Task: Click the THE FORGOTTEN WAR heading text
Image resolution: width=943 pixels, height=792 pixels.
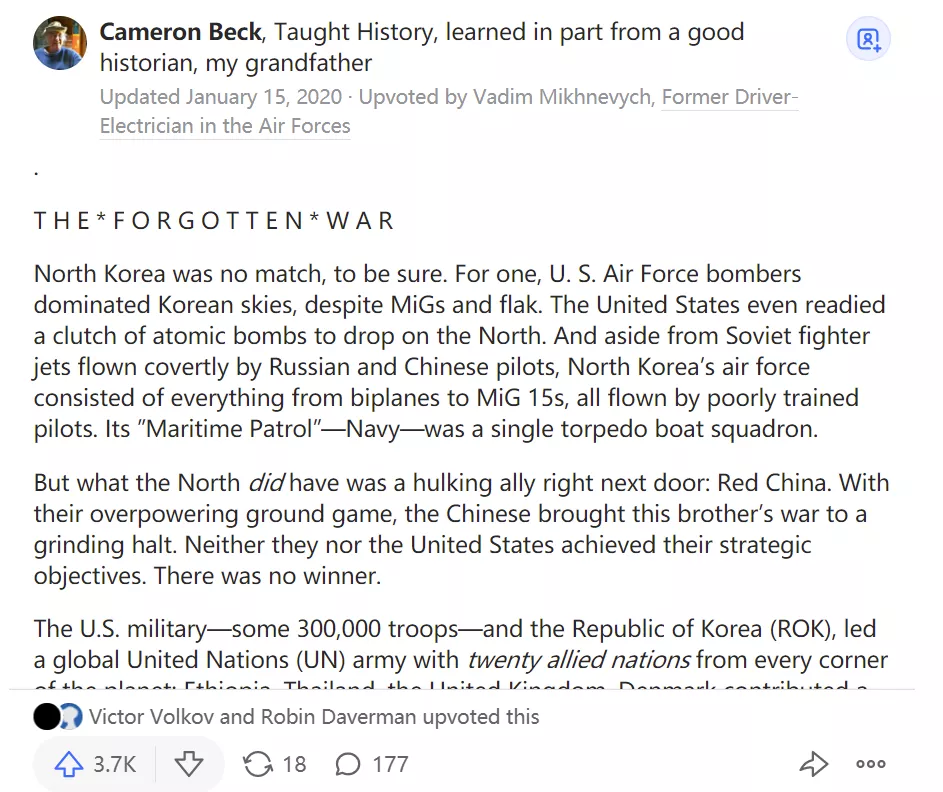Action: point(214,221)
